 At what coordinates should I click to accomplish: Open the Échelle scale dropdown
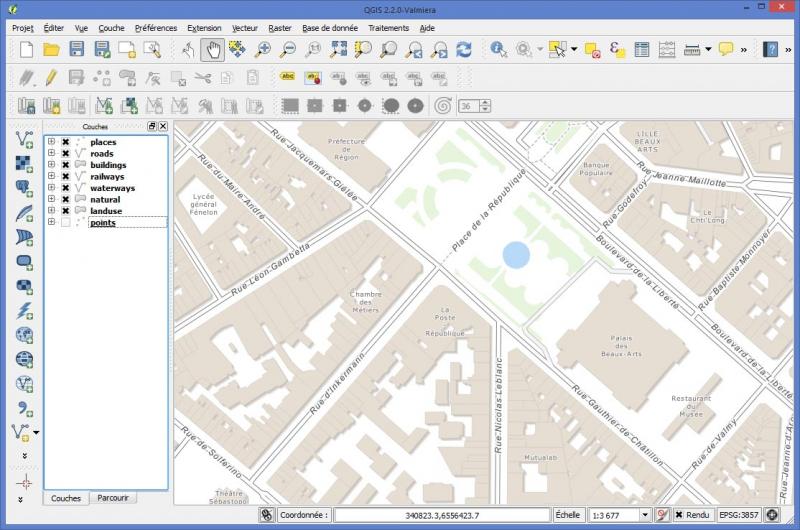647,515
